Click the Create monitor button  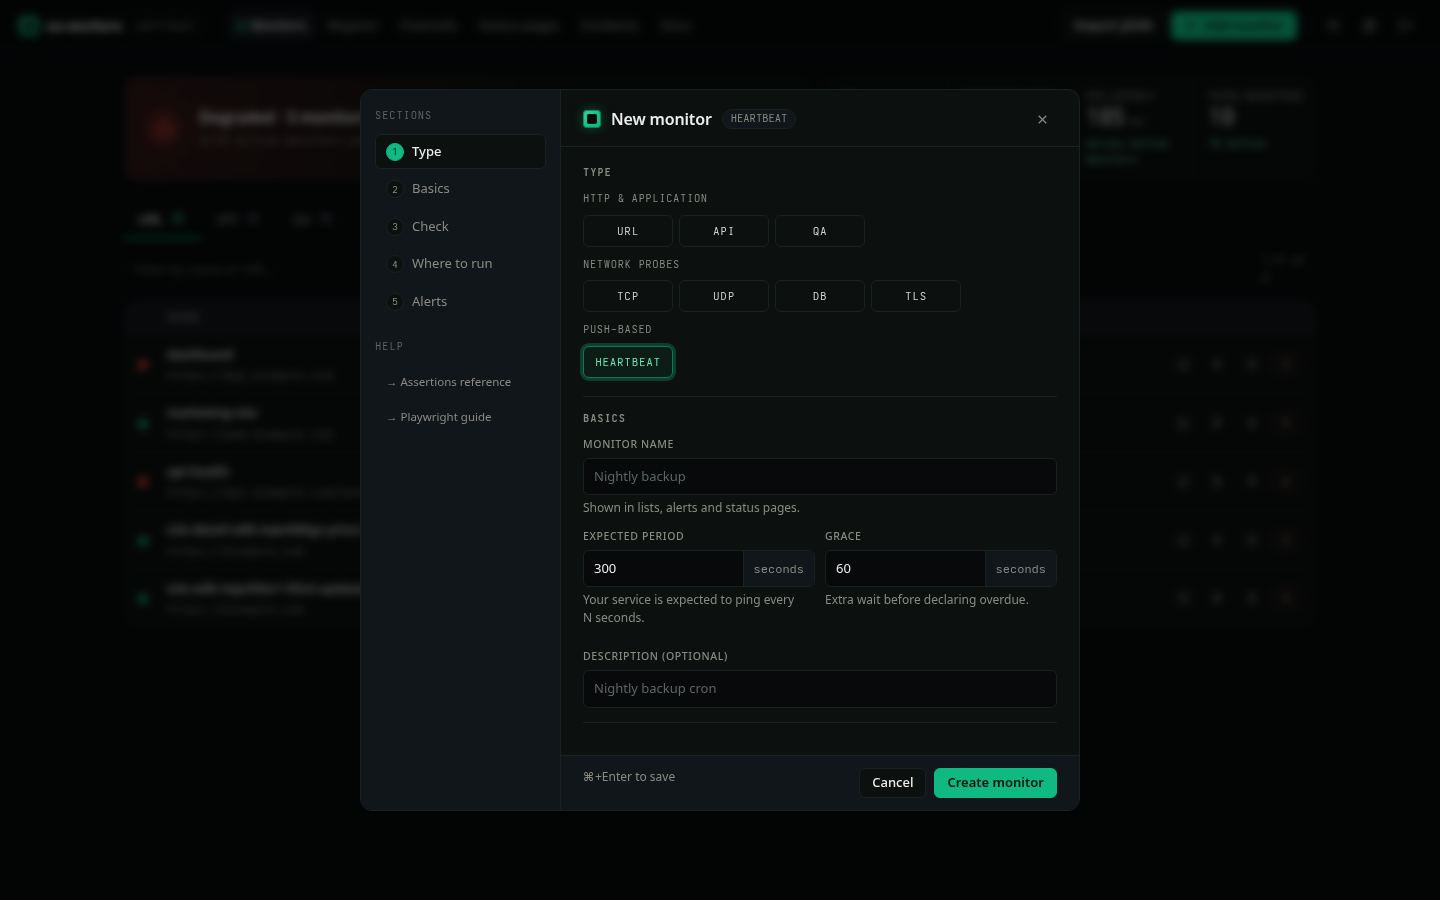point(995,783)
